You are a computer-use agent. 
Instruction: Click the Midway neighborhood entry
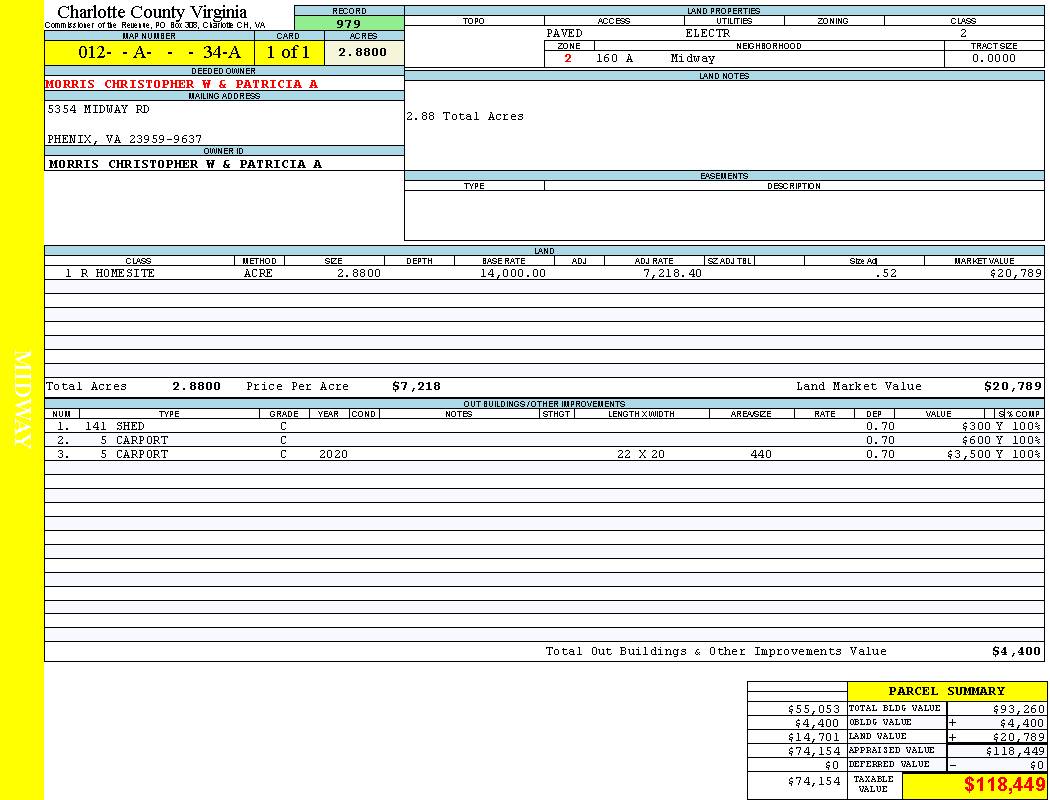click(x=693, y=59)
